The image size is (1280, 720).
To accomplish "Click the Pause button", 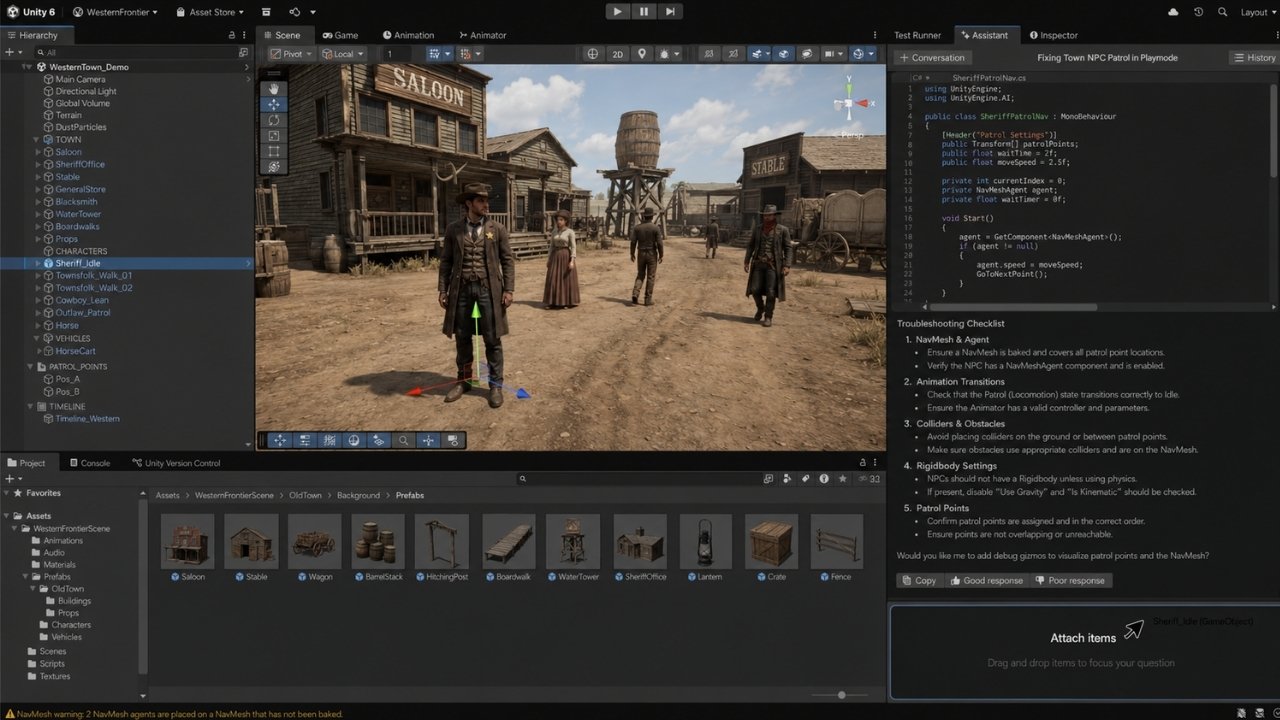I will click(643, 12).
